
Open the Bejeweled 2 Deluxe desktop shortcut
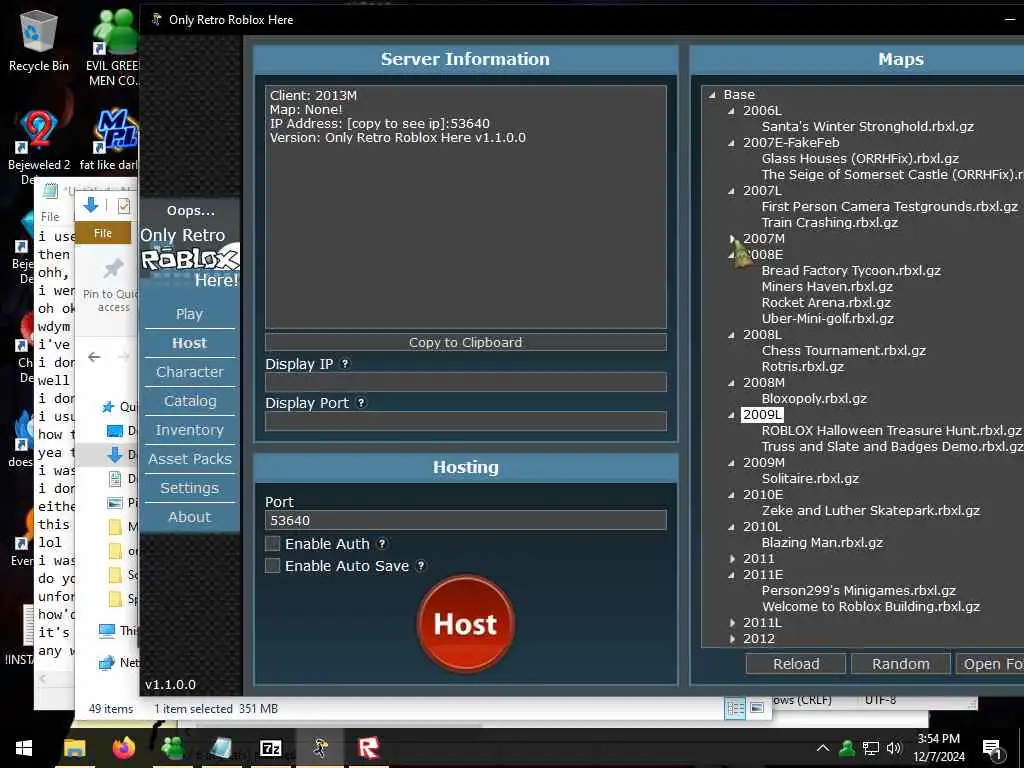38,147
